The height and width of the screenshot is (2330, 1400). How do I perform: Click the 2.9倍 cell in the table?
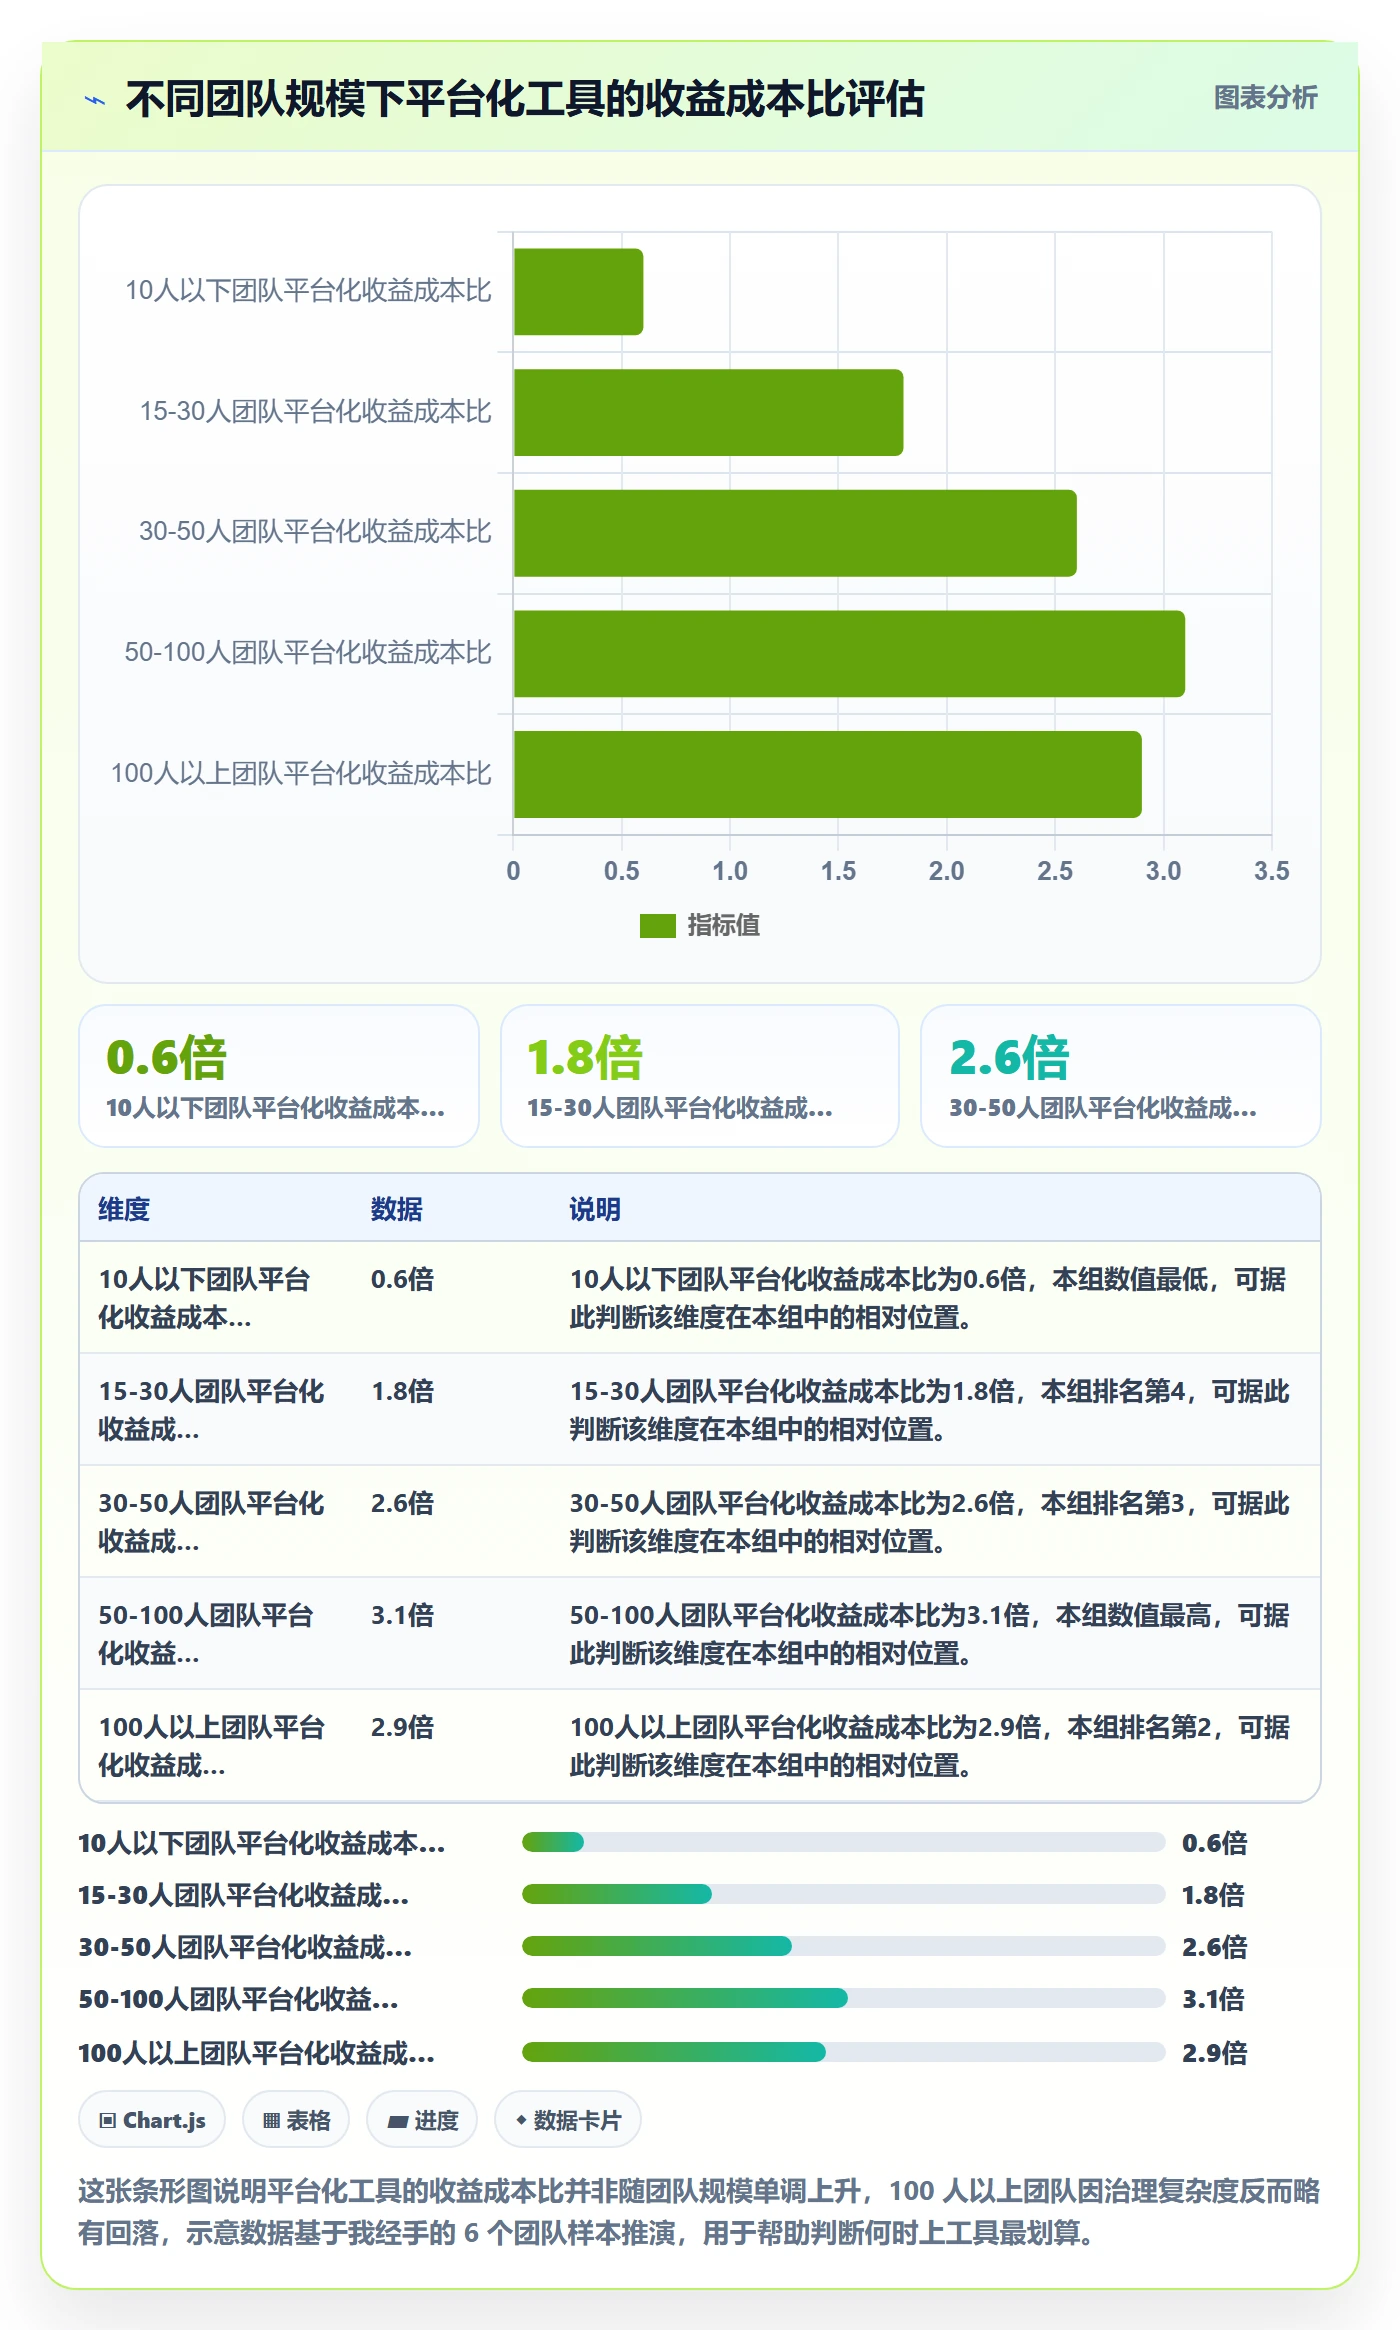click(x=403, y=1727)
